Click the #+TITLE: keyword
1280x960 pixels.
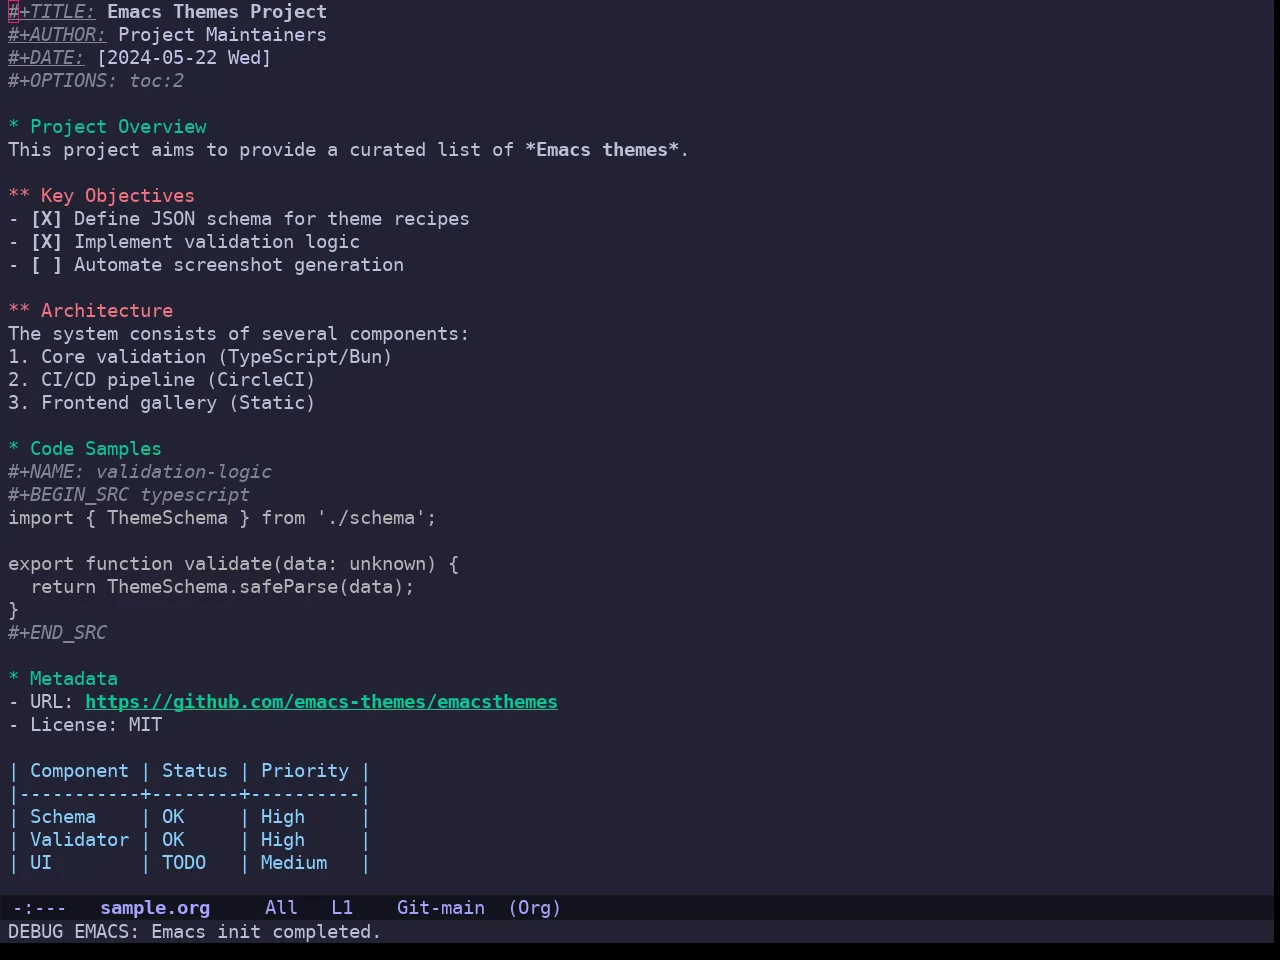pyautogui.click(x=52, y=12)
